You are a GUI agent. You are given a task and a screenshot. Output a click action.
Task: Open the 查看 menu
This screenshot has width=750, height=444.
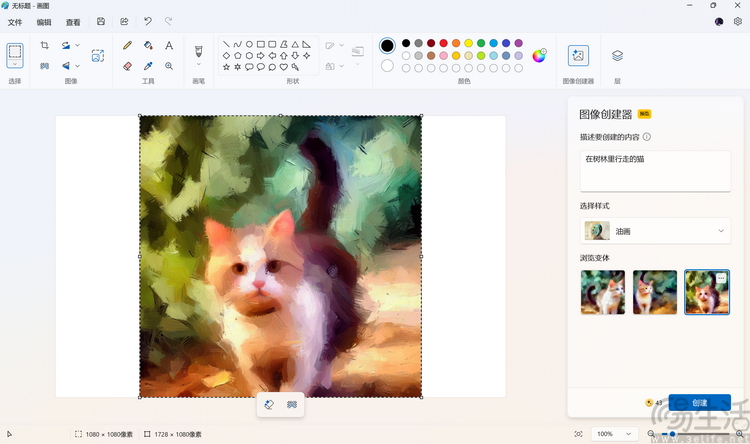(x=73, y=22)
